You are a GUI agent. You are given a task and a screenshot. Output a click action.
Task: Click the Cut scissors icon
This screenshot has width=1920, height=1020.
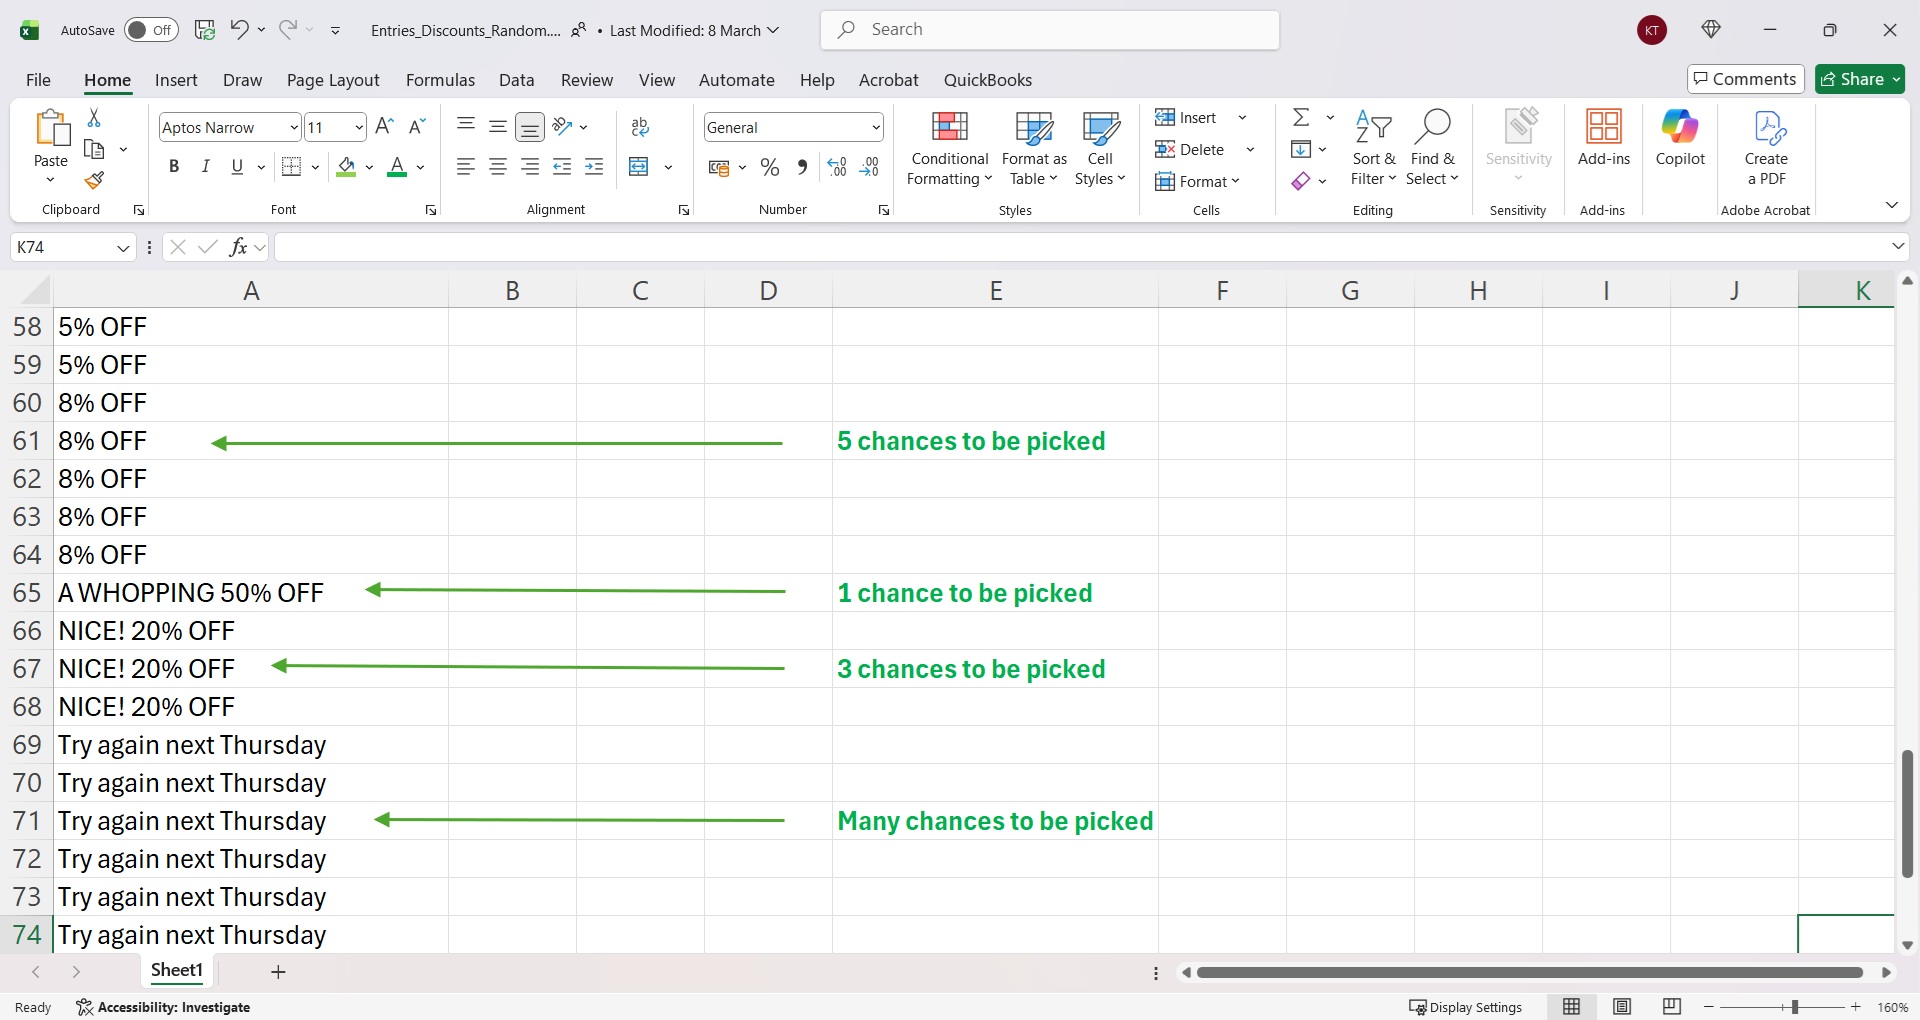click(x=94, y=118)
